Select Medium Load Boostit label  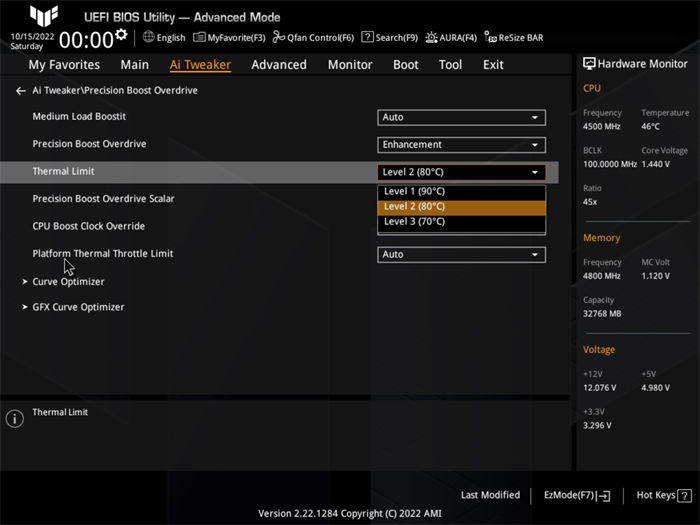click(79, 117)
